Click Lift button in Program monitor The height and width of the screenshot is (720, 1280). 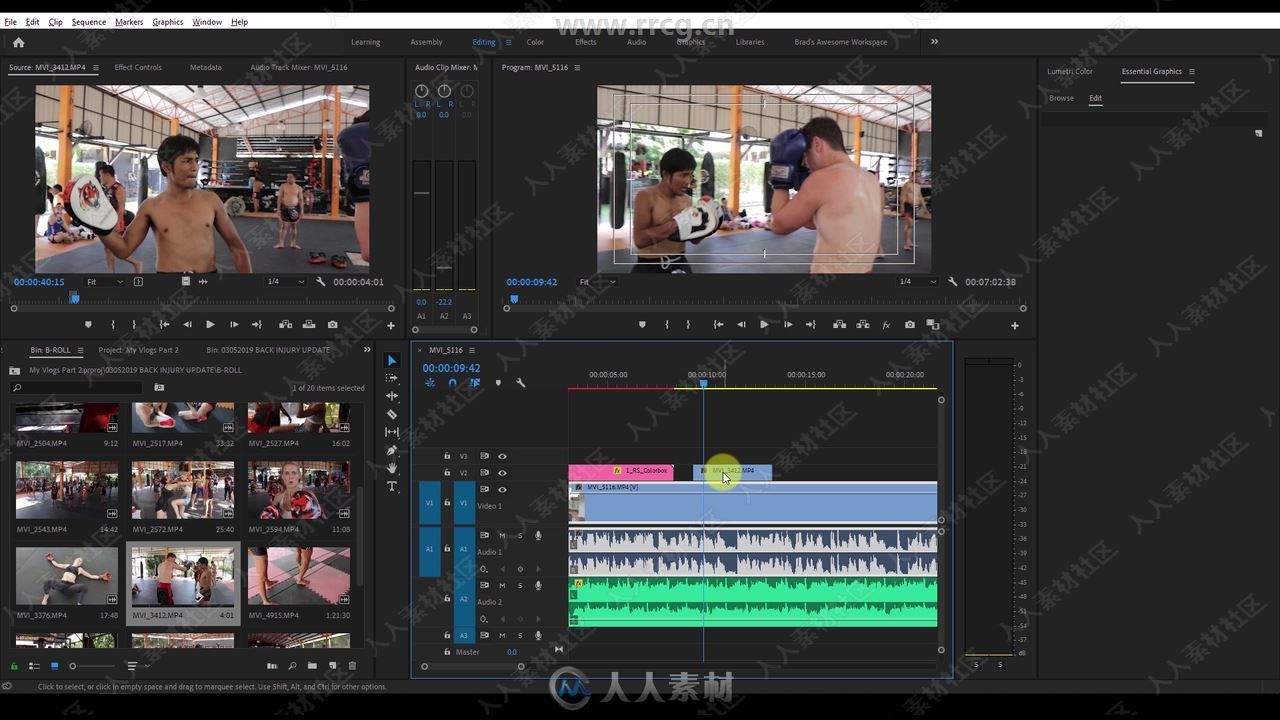click(x=839, y=324)
